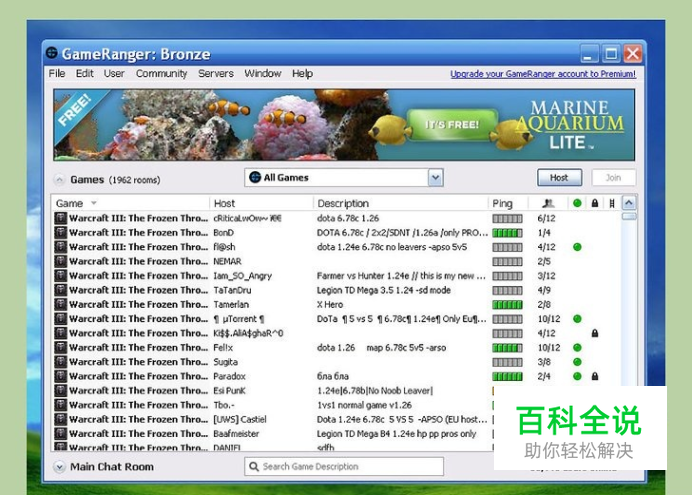Select the game hosted by cRiticaLwOw
This screenshot has height=495, width=692.
pyautogui.click(x=337, y=218)
